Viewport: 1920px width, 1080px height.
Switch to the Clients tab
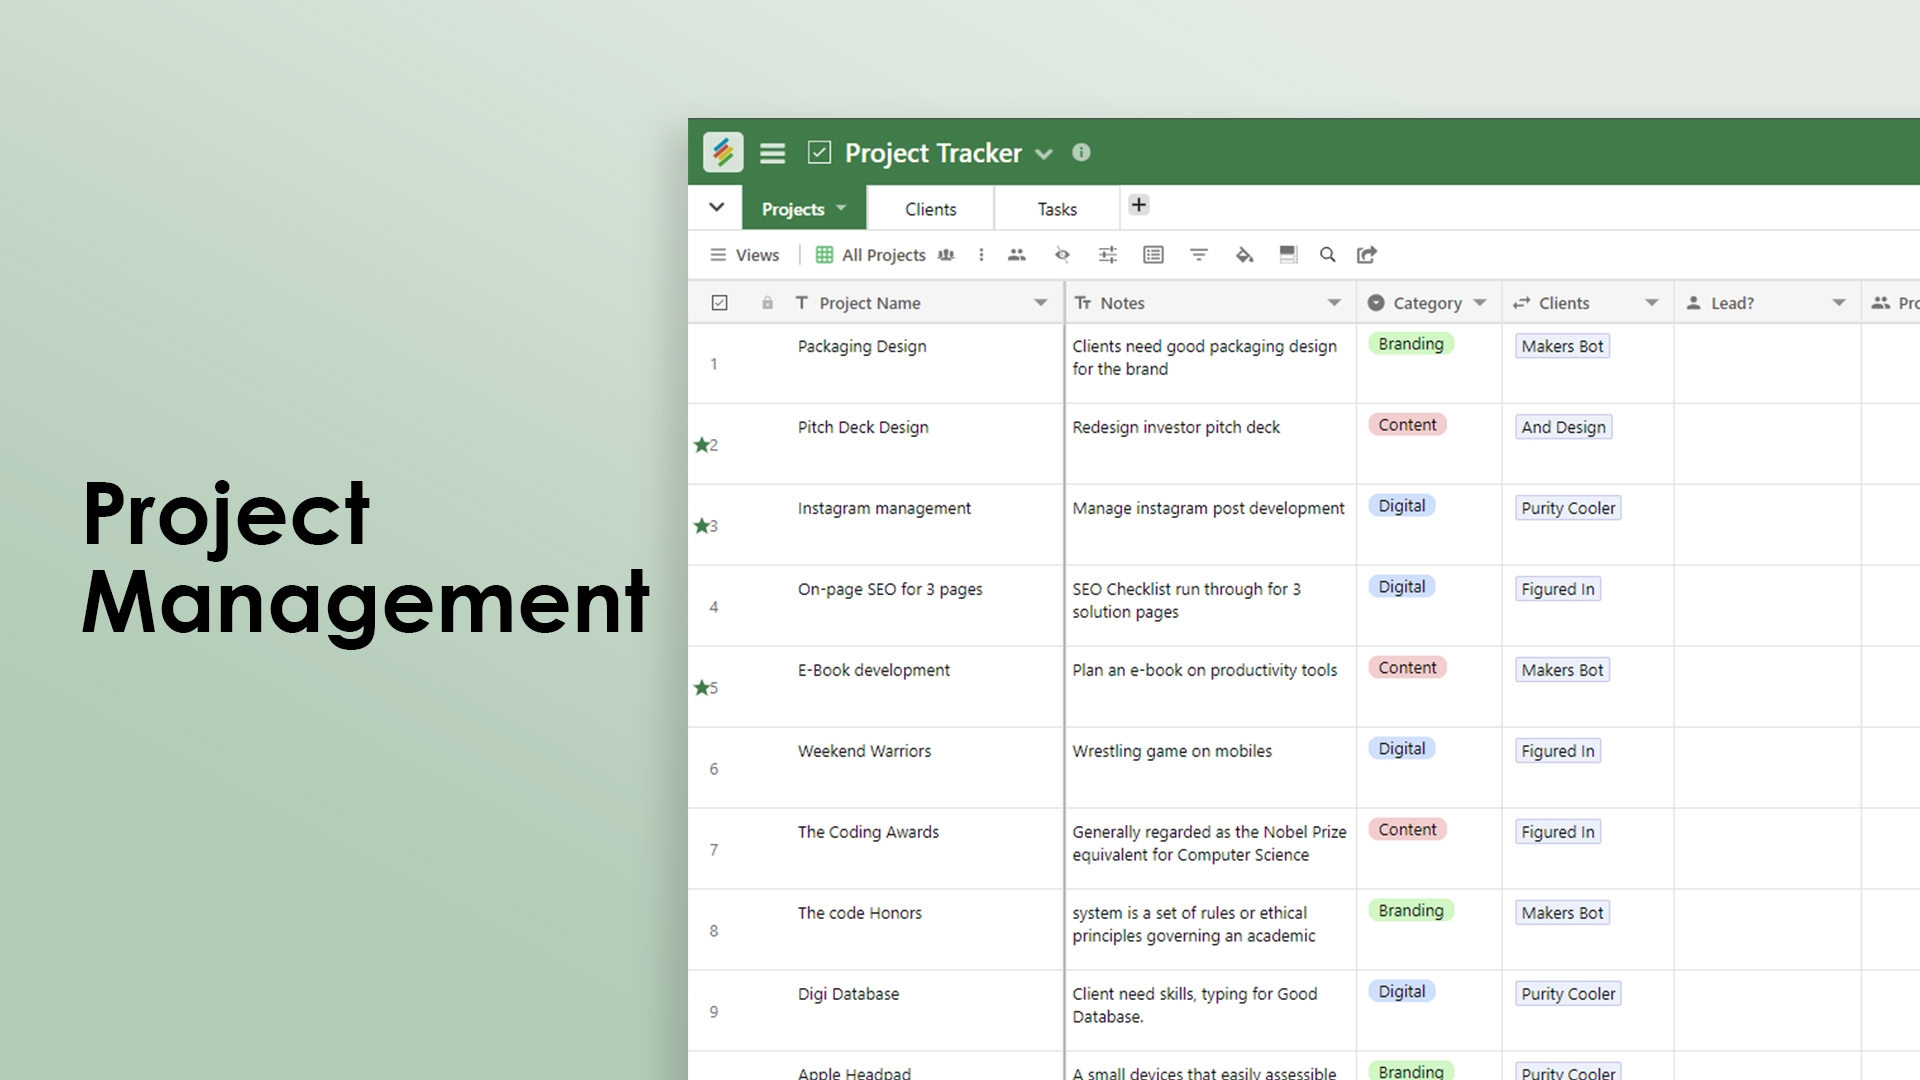[930, 209]
